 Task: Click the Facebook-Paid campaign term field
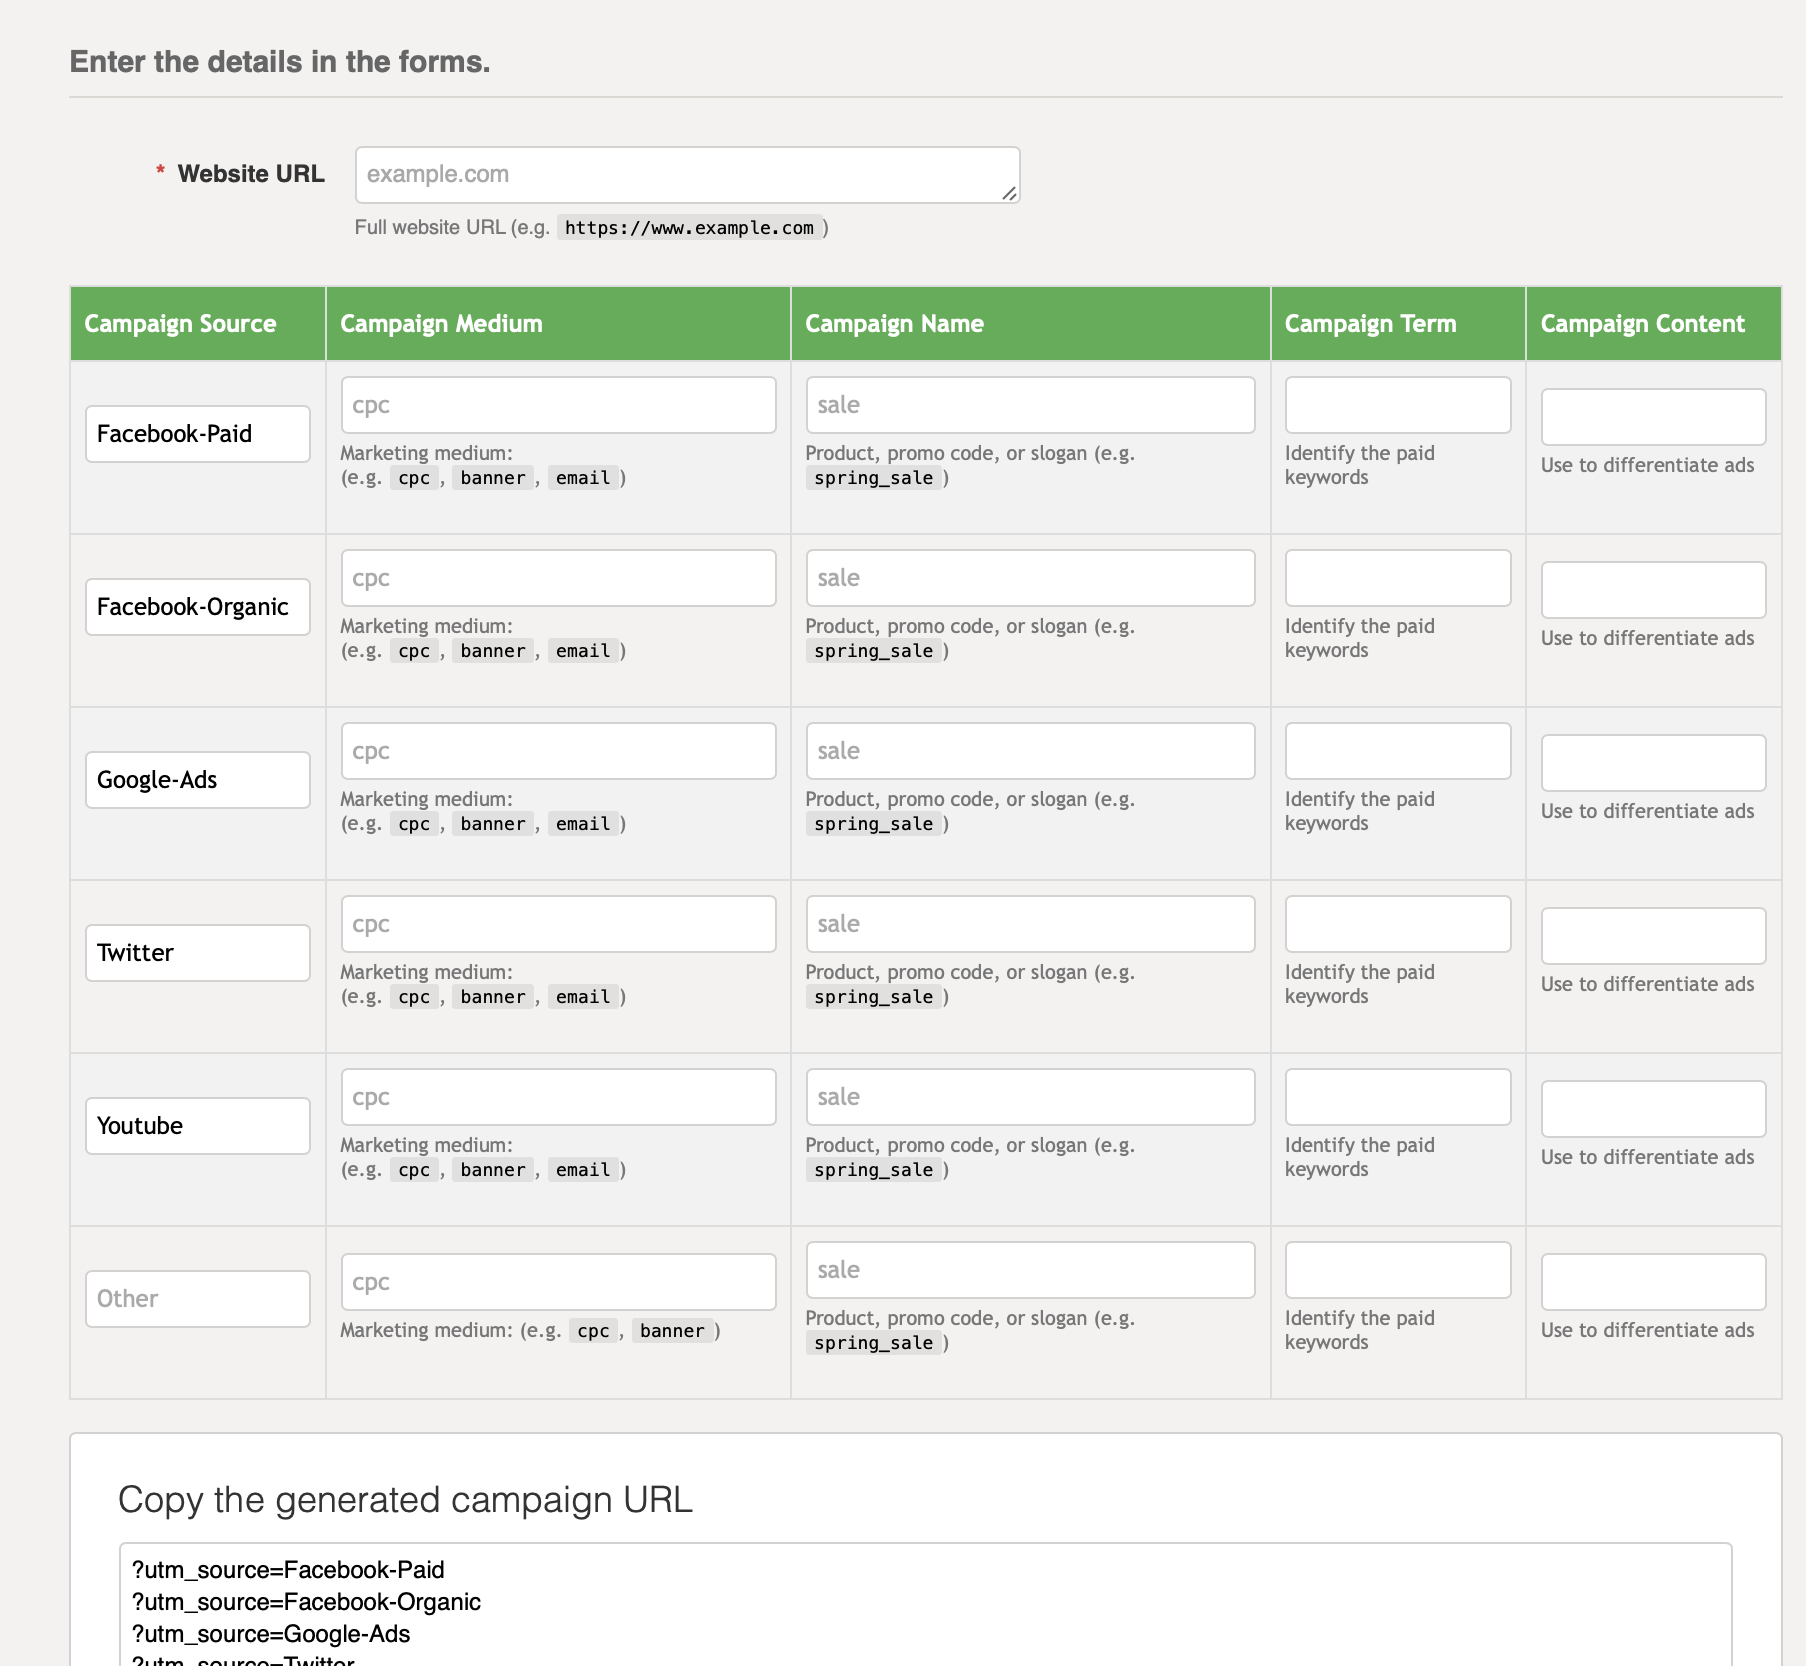(x=1397, y=405)
